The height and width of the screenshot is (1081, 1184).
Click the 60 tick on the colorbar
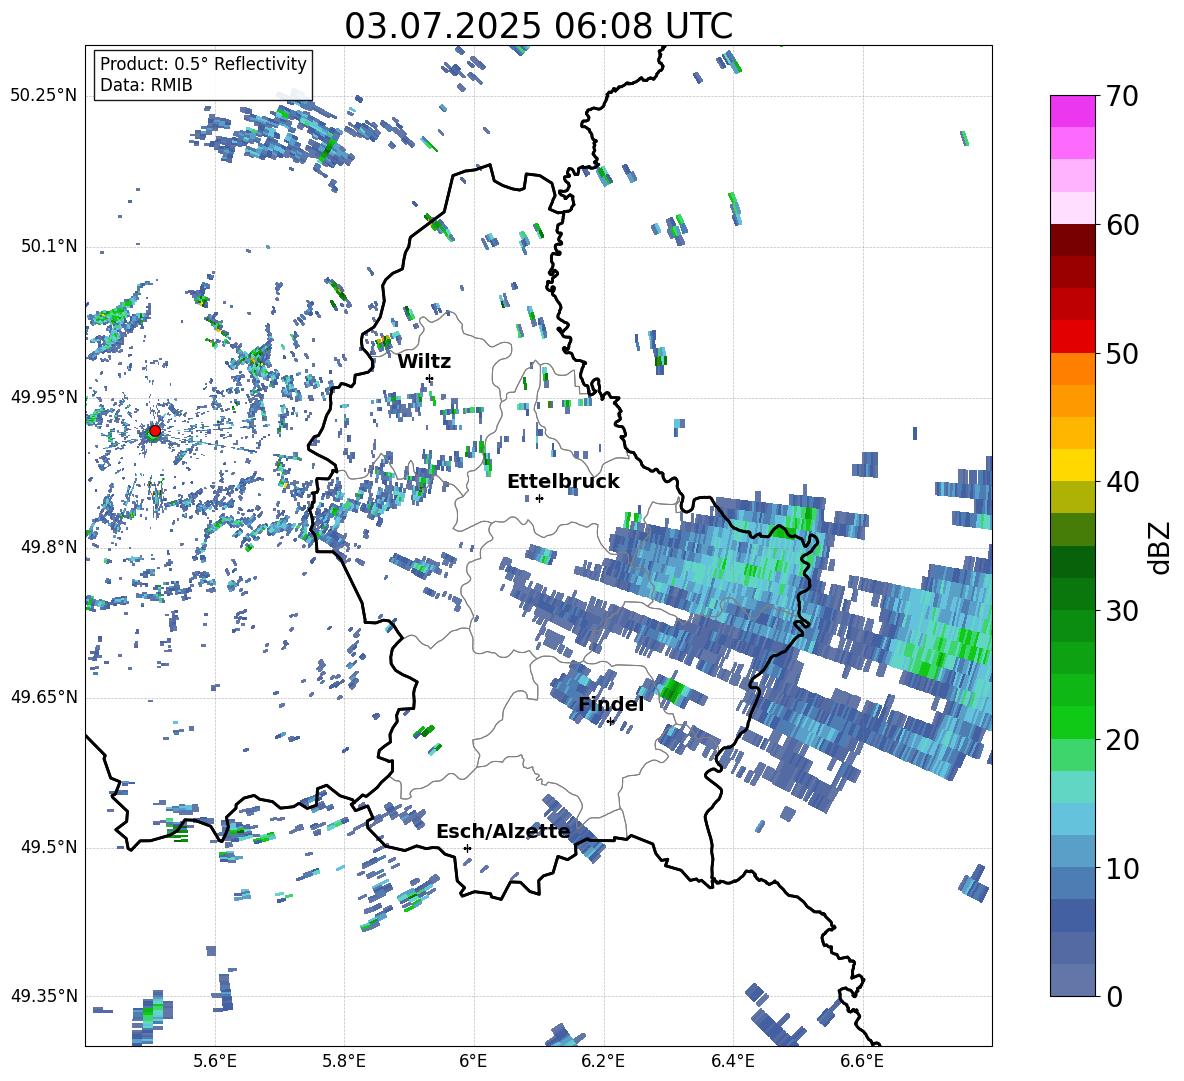[1123, 225]
